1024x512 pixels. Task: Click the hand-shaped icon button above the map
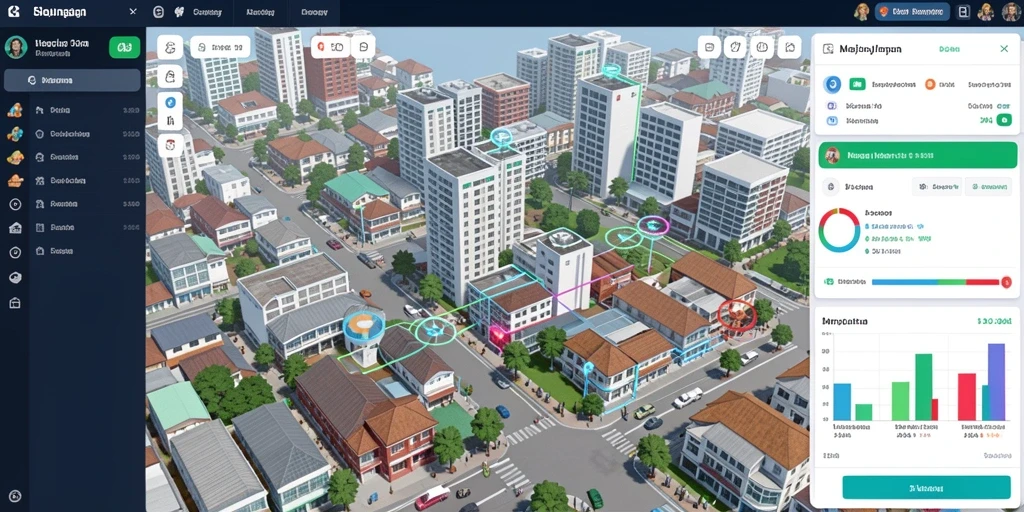[735, 47]
